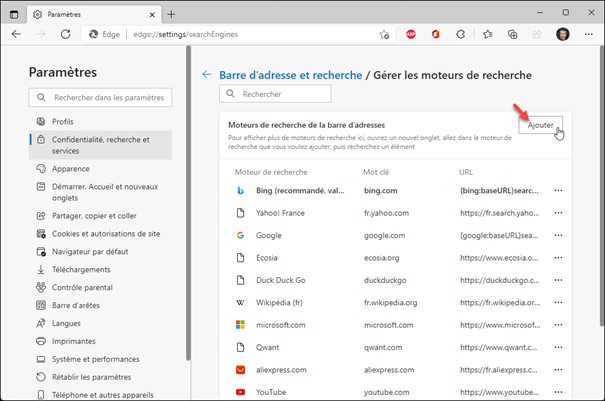The height and width of the screenshot is (401, 605).
Task: Open Téléchargements settings section
Action: [x=82, y=269]
